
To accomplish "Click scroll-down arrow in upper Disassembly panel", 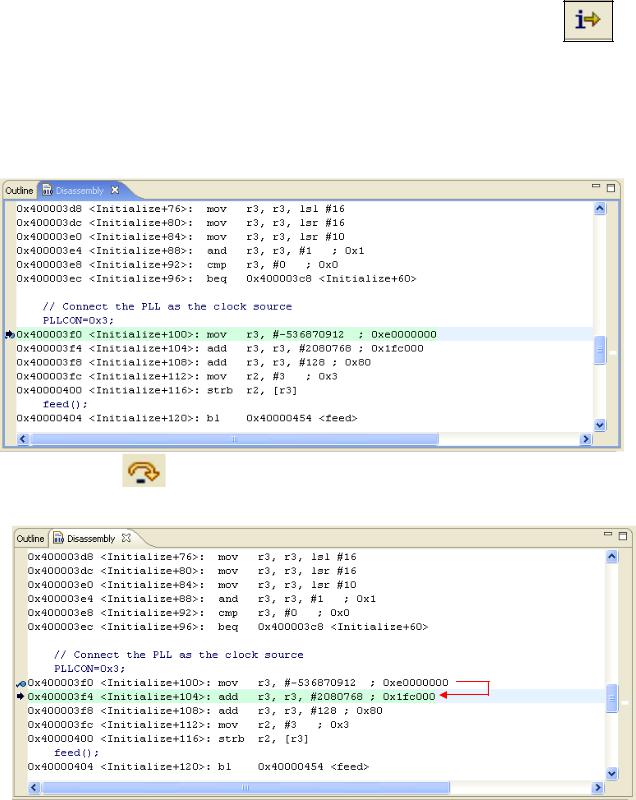I will pos(600,424).
